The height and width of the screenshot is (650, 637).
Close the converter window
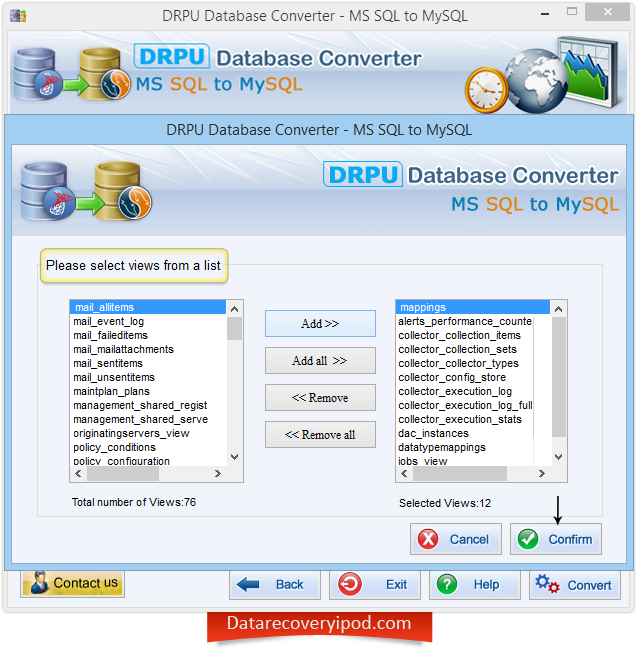click(x=608, y=12)
